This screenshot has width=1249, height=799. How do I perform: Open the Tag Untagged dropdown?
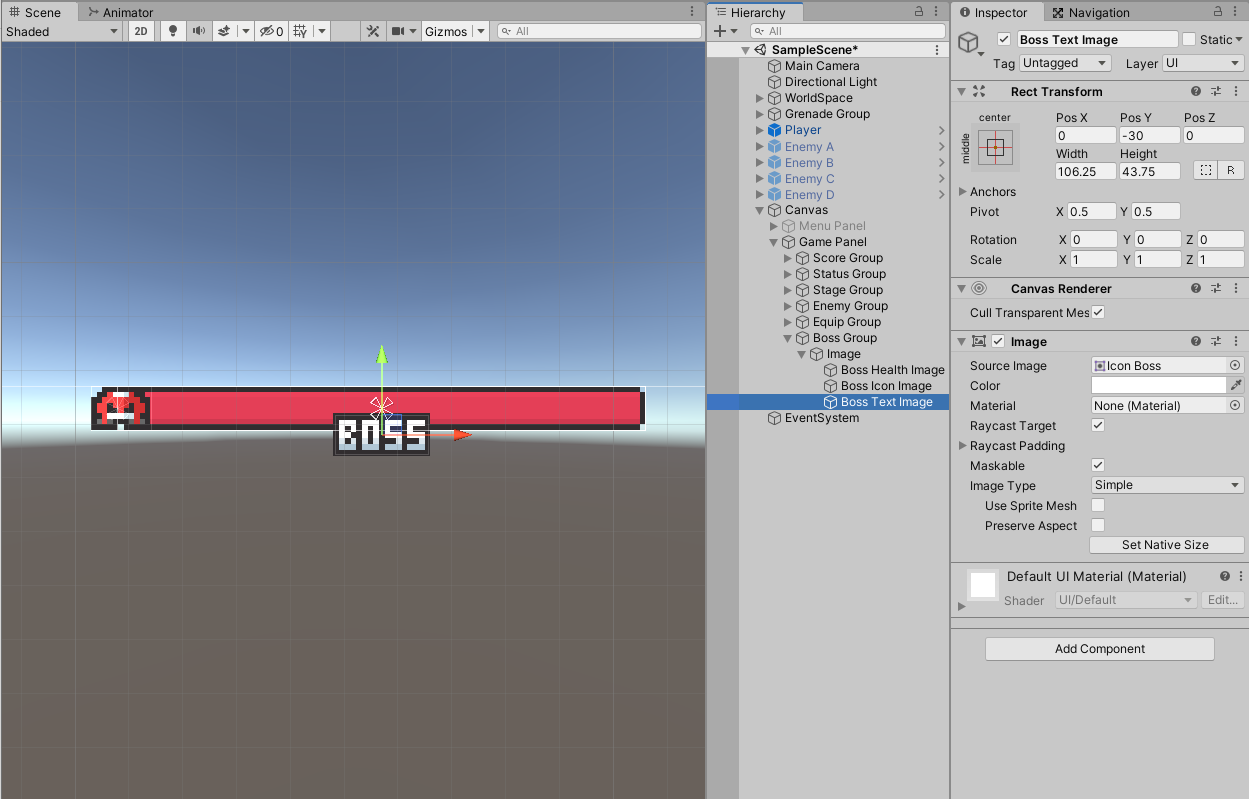[x=1065, y=63]
